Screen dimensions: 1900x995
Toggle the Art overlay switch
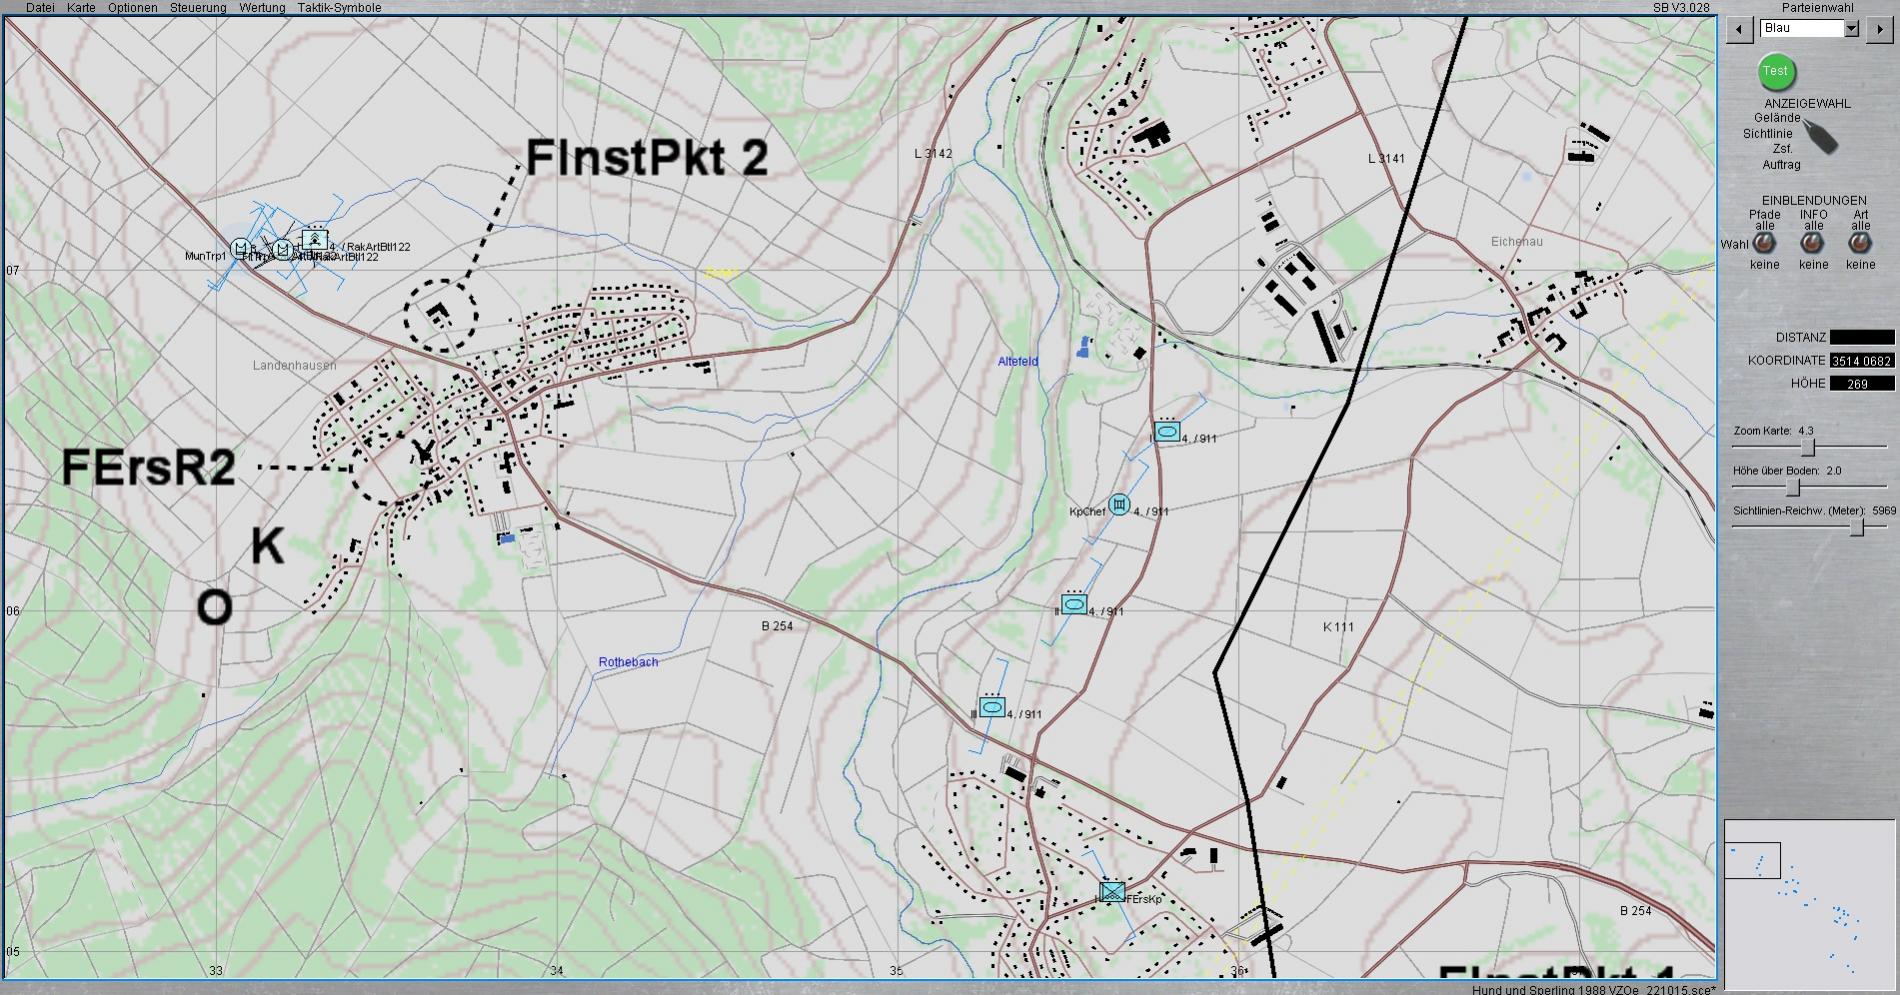pyautogui.click(x=1860, y=244)
